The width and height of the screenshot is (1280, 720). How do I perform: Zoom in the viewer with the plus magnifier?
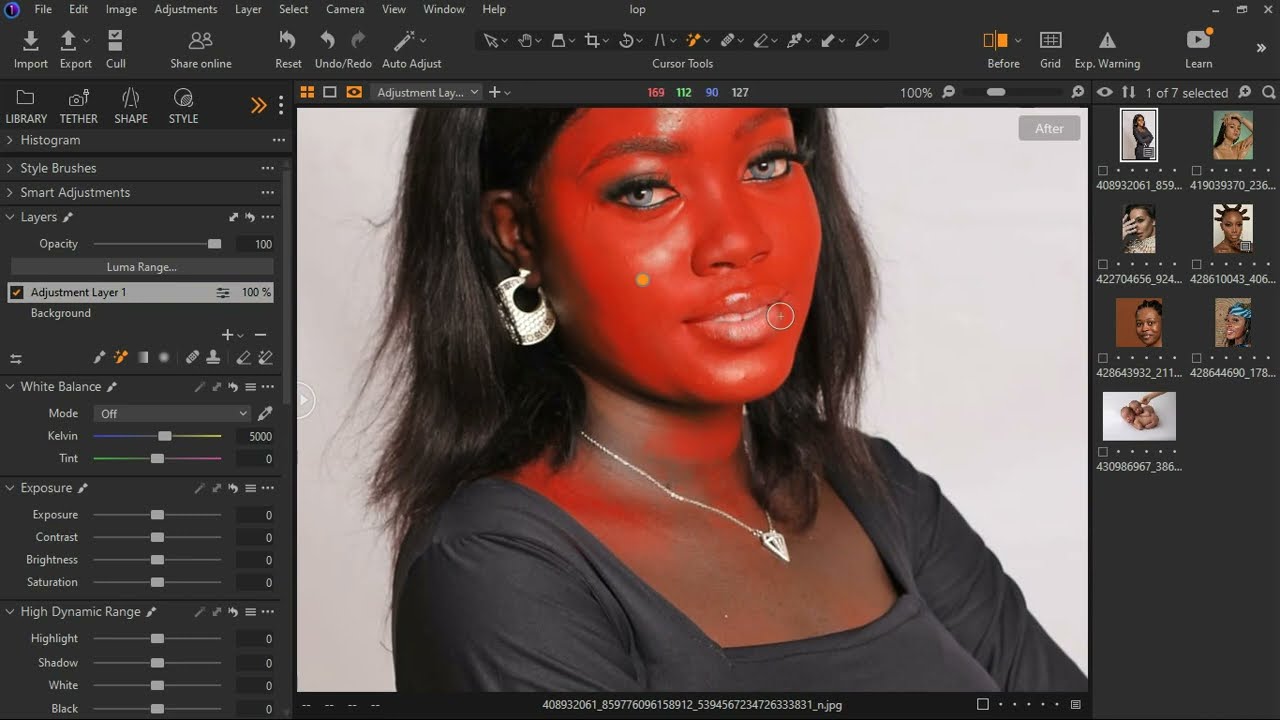1077,92
